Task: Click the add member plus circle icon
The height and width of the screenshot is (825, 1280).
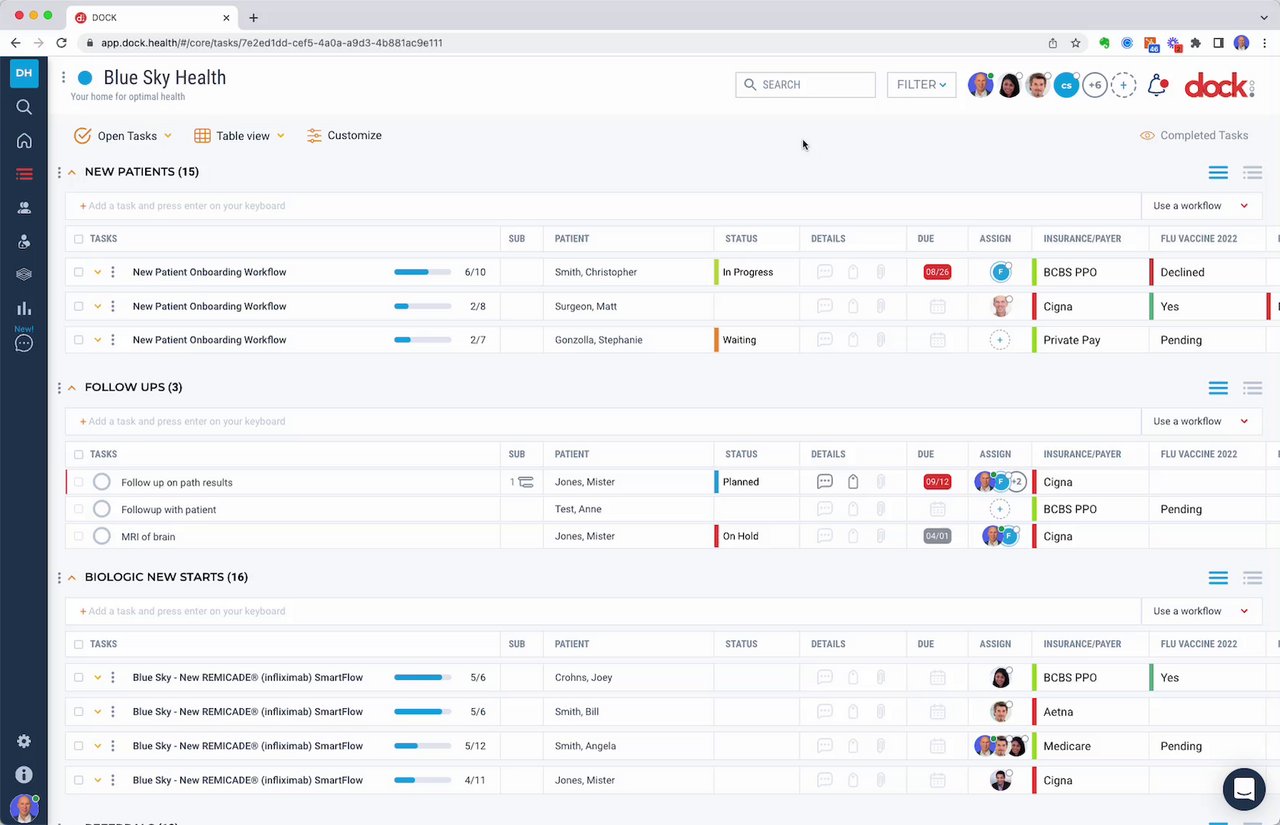Action: (x=1123, y=85)
